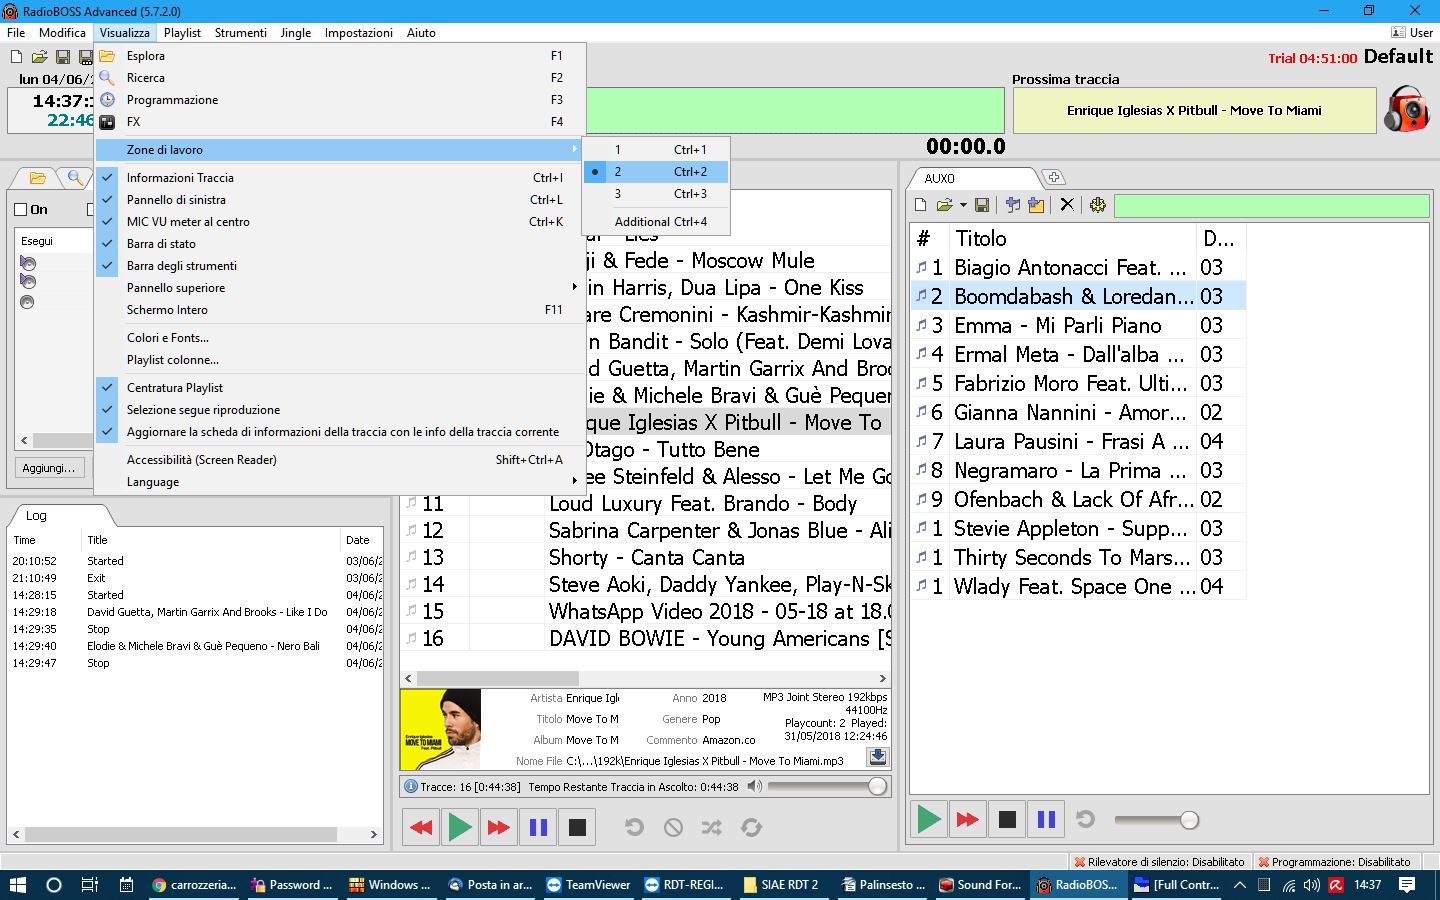Adjust the main player volume slider
This screenshot has height=900, width=1440.
coord(878,786)
